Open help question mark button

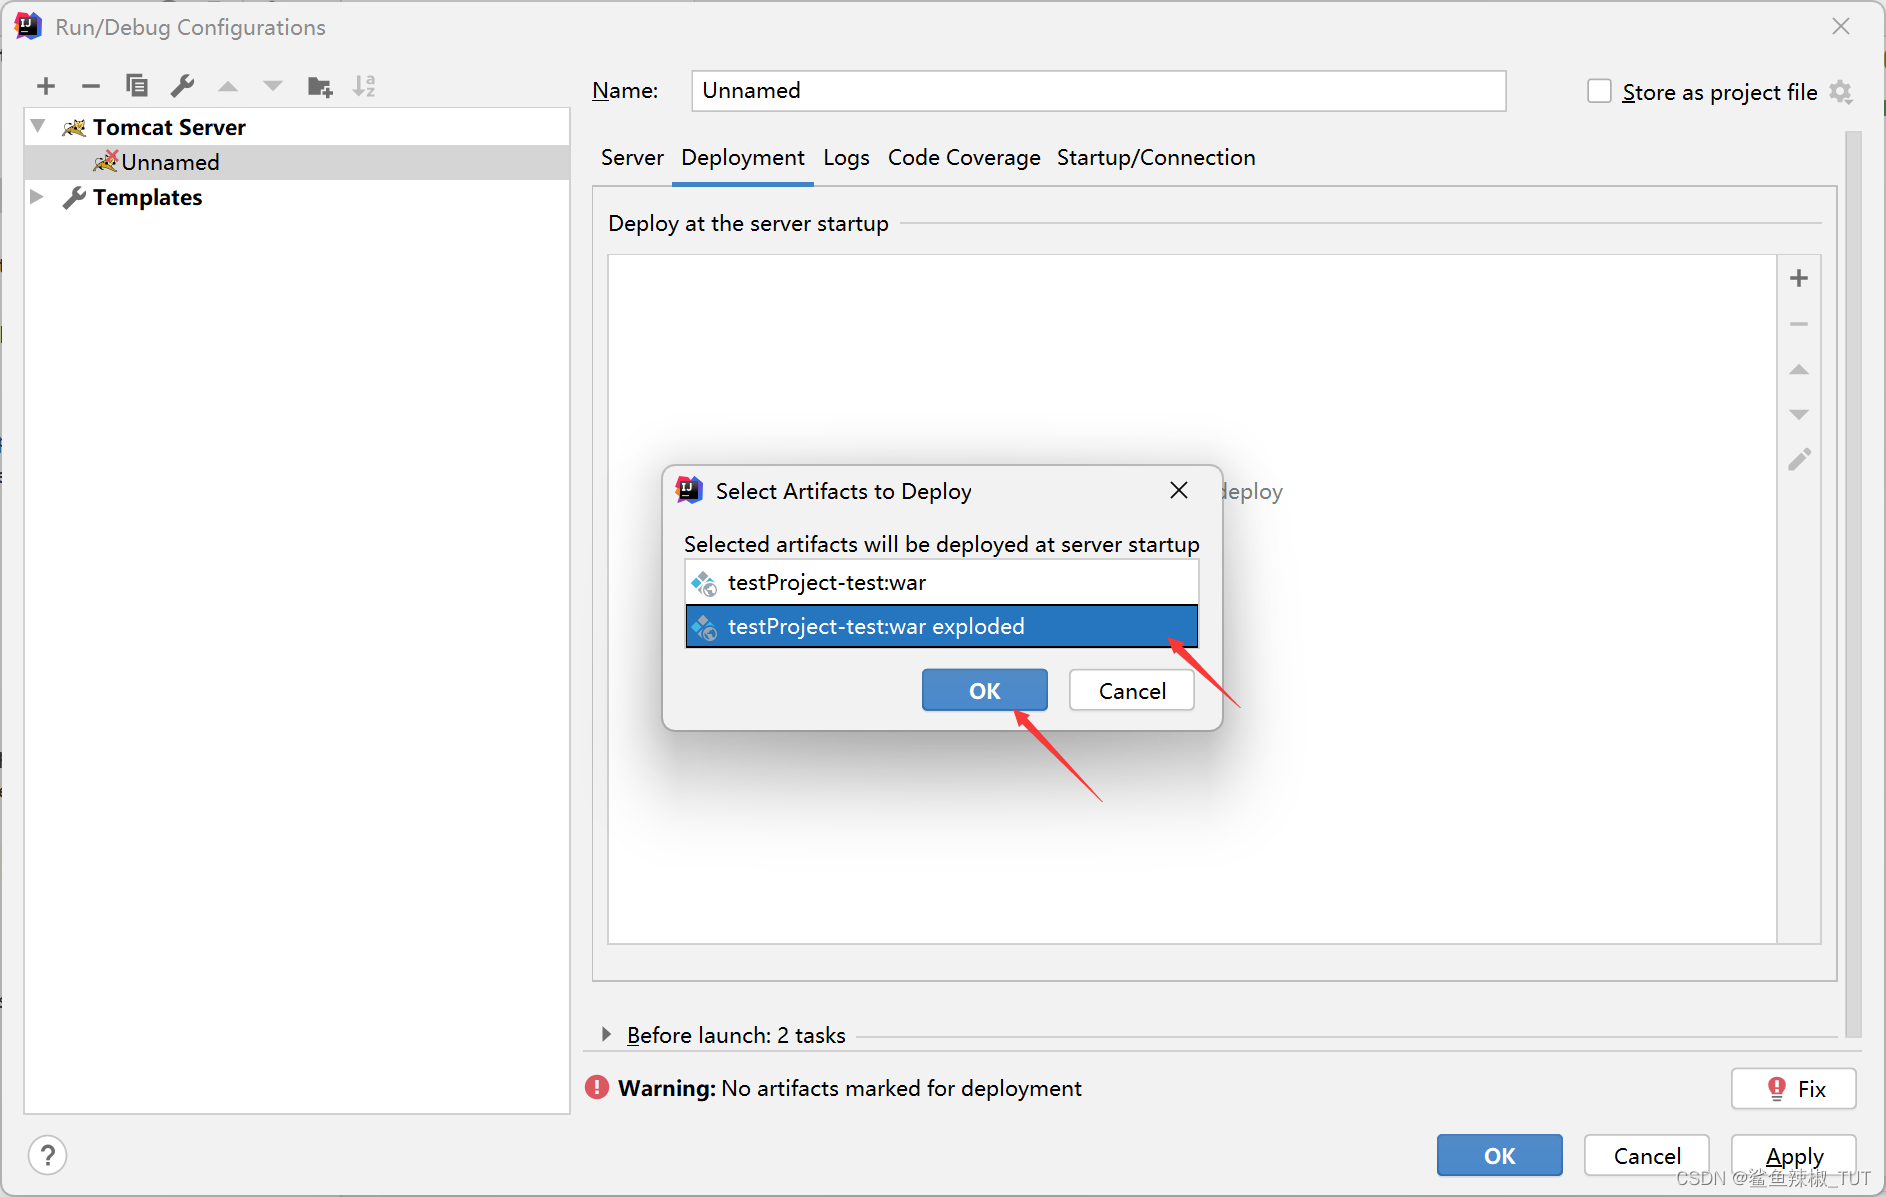coord(48,1155)
